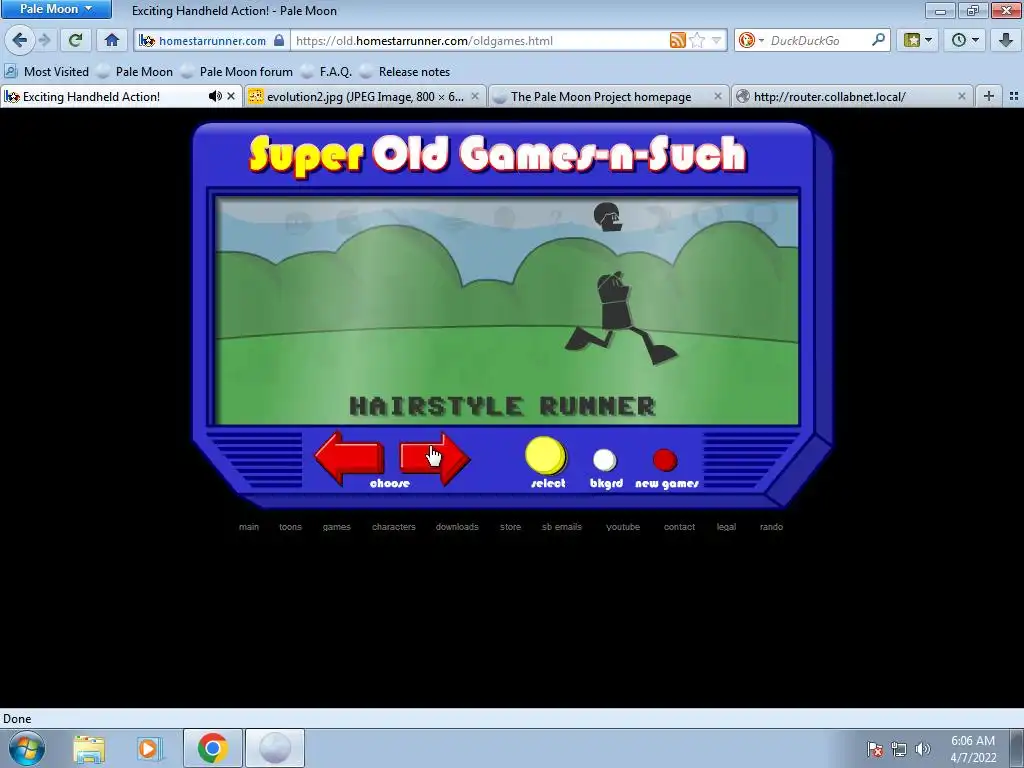Open the volume speaker tray icon

922,749
